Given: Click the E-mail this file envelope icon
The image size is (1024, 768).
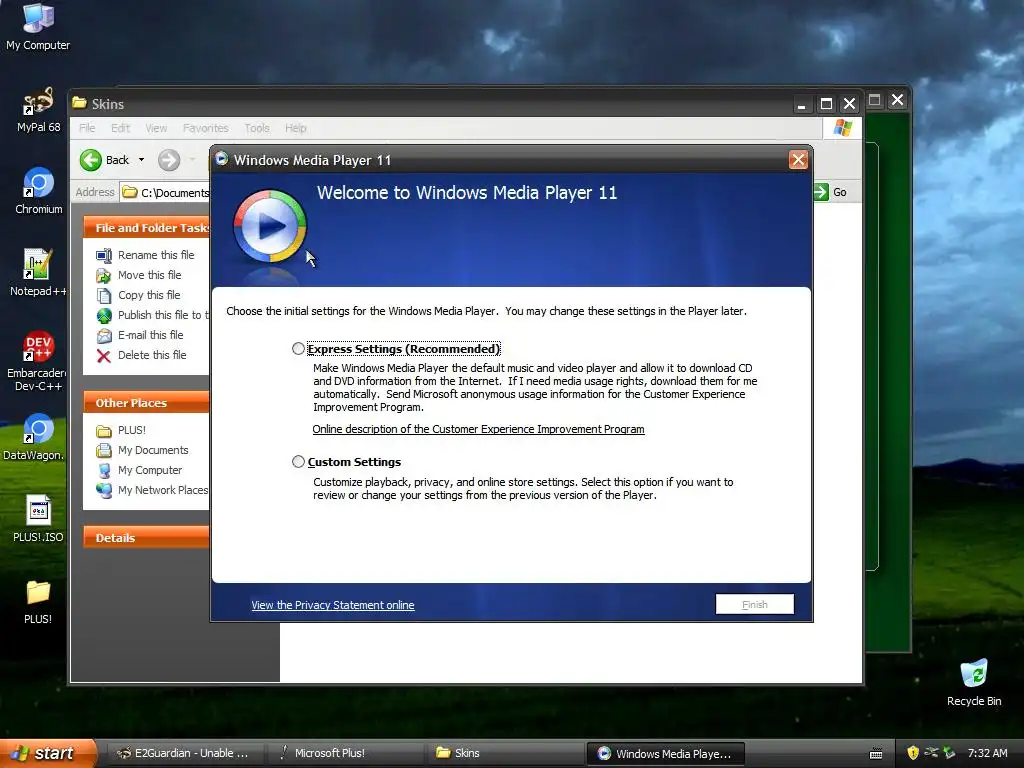Looking at the screenshot, I should click(x=104, y=336).
